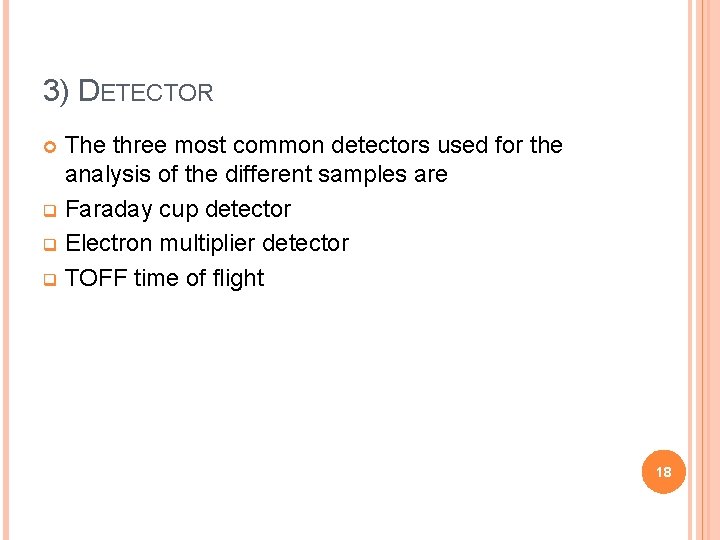
Task: Click the 'Electron multiplier detector' text line
Action: point(207,244)
